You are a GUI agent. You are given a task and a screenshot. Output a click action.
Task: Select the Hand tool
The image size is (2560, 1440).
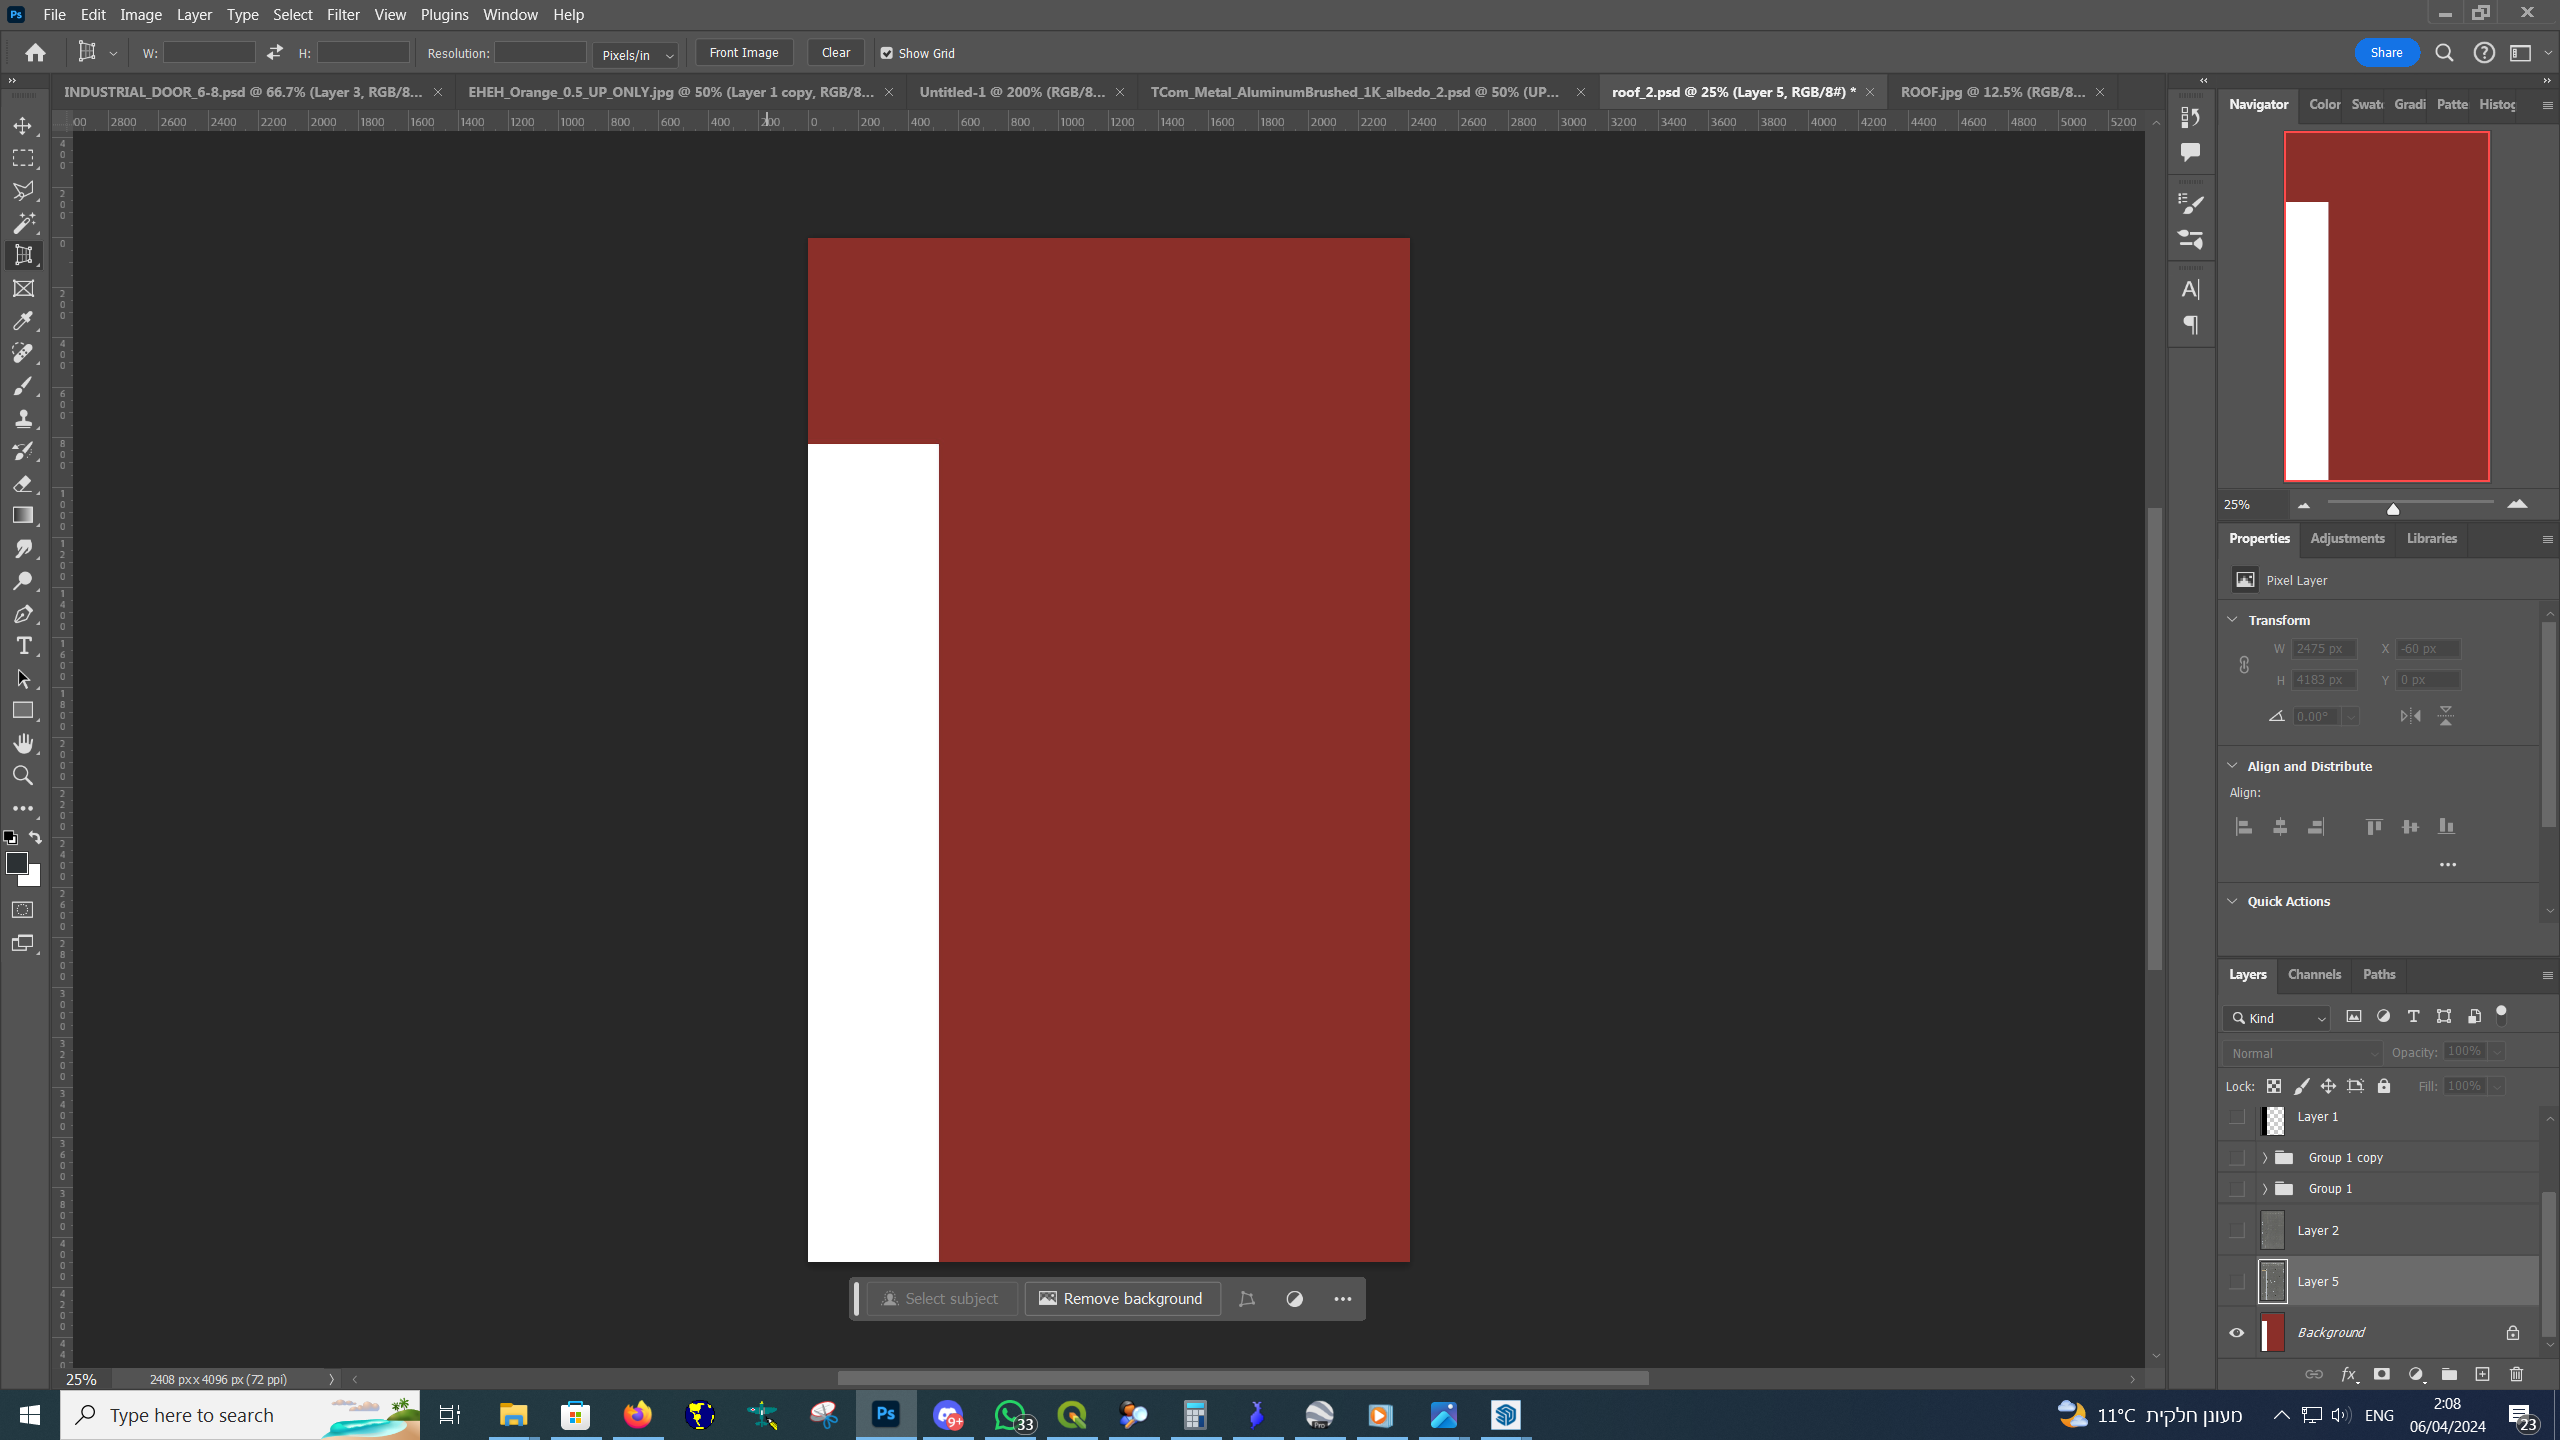(23, 743)
